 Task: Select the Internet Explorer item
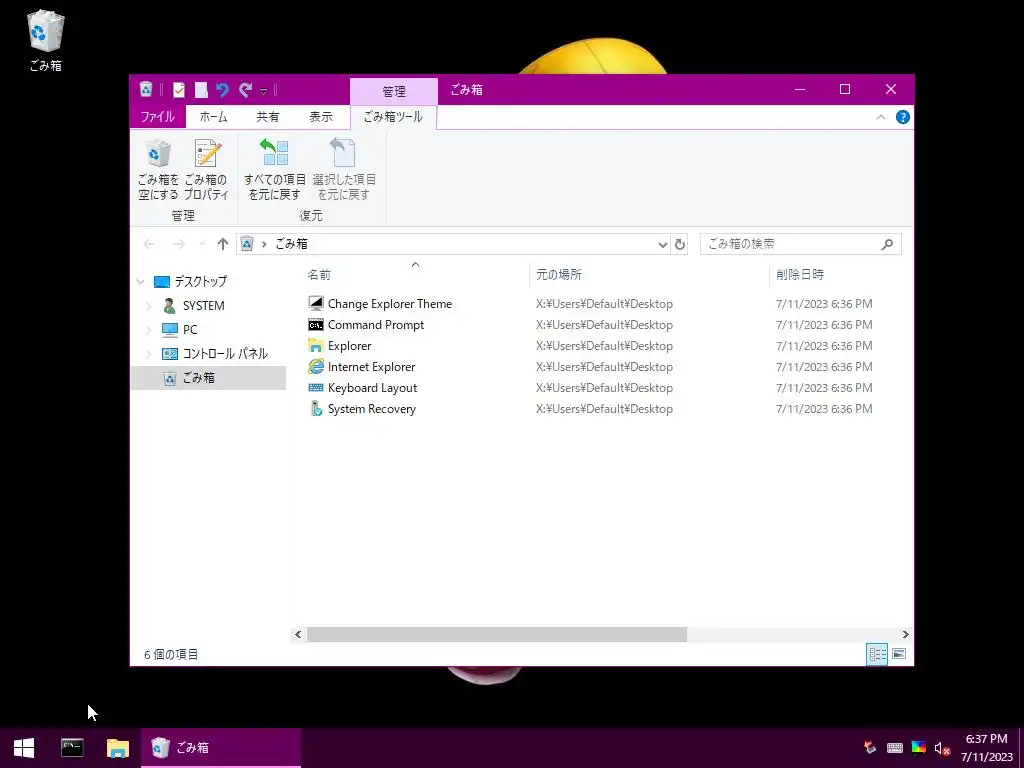pyautogui.click(x=371, y=366)
